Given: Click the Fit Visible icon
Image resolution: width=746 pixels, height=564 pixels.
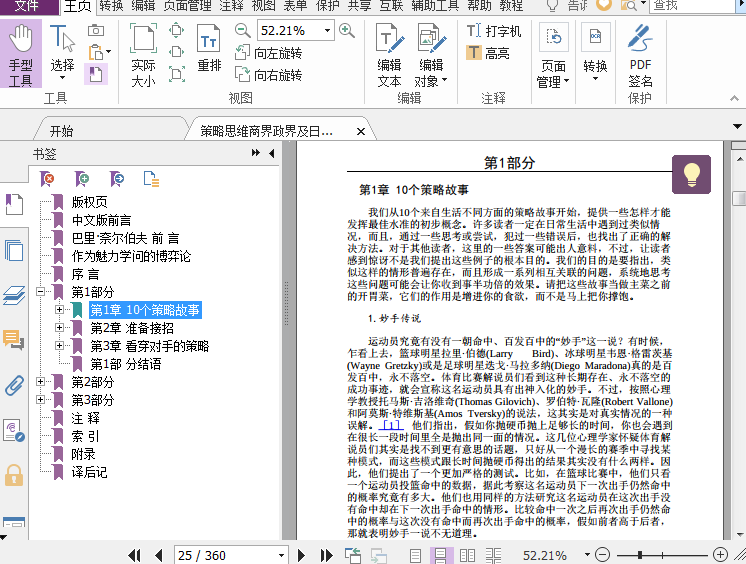Looking at the screenshot, I should (x=177, y=74).
